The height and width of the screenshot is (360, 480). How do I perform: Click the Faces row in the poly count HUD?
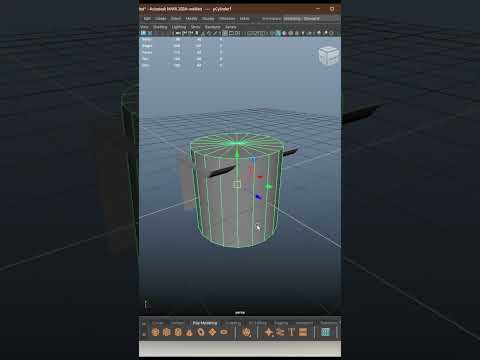pos(182,52)
